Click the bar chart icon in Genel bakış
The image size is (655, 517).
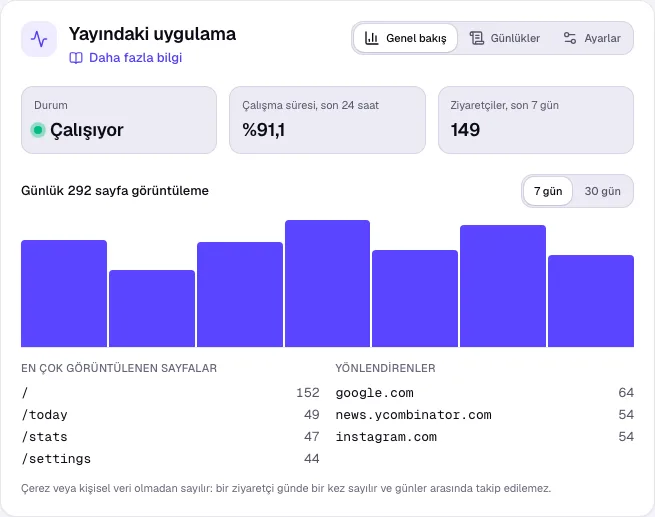(371, 38)
